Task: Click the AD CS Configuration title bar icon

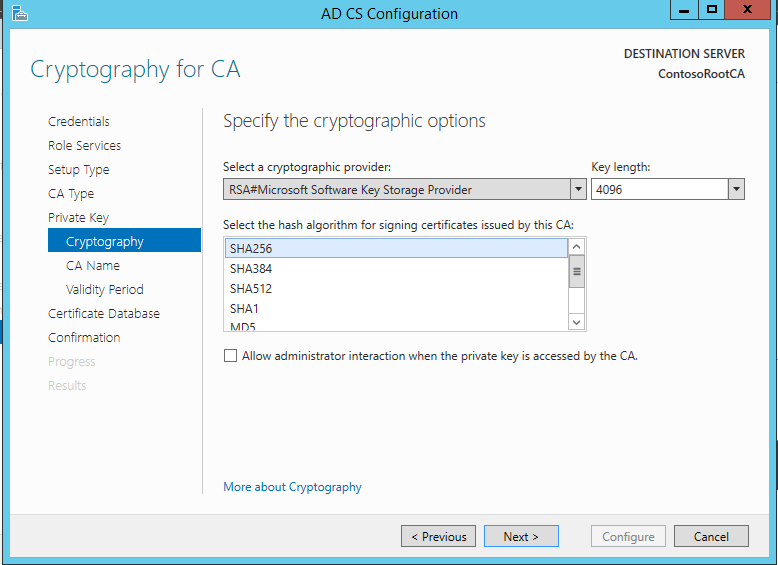Action: (19, 13)
